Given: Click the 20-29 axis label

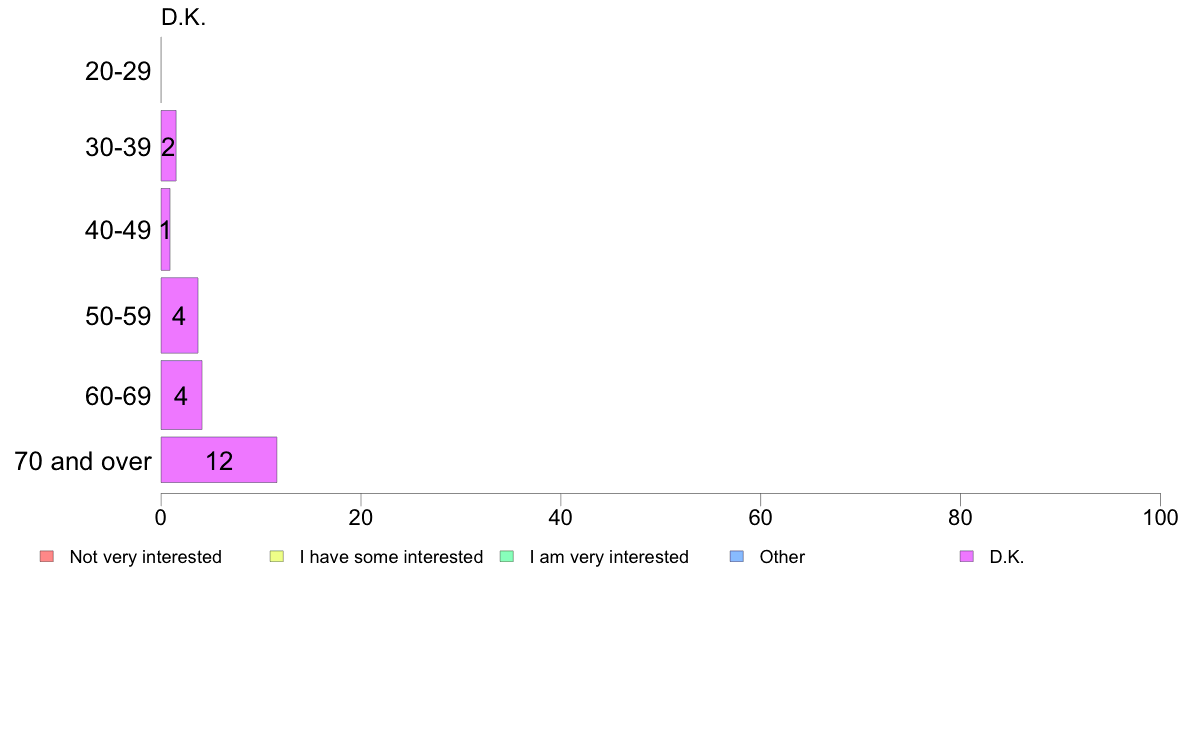Looking at the screenshot, I should pos(118,71).
